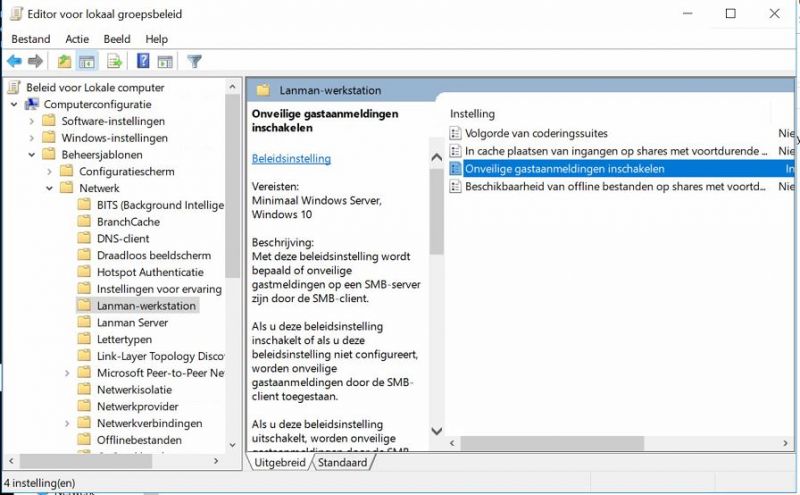Select Lanman-werkstation in the tree

146,306
